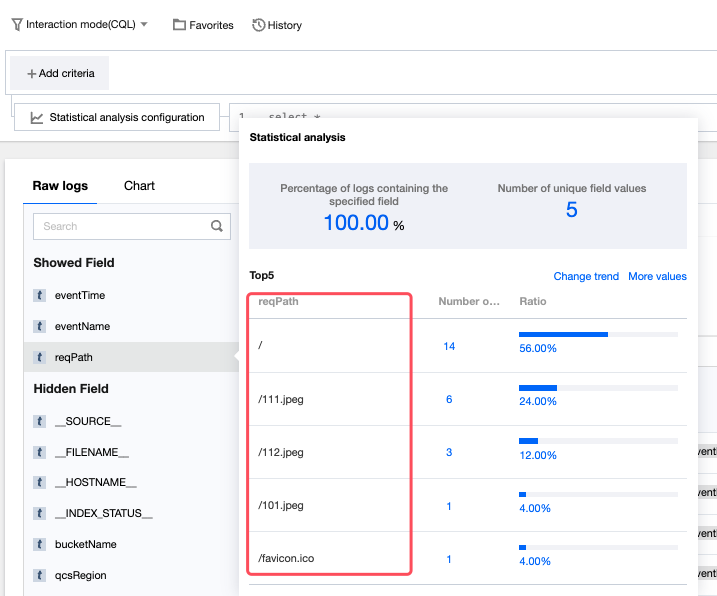
Task: Switch to the Raw logs tab
Action: click(x=60, y=186)
